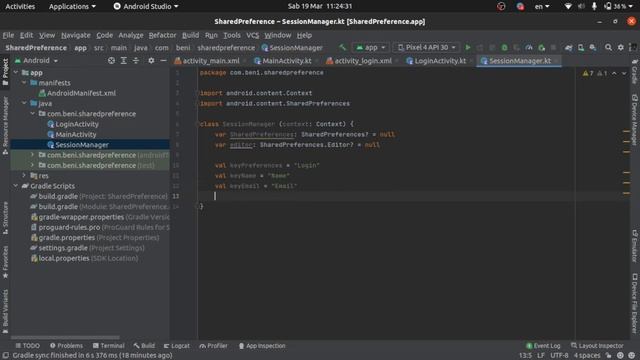This screenshot has height=360, width=640.
Task: Open the Favorites side panel
Action: [x=5, y=262]
